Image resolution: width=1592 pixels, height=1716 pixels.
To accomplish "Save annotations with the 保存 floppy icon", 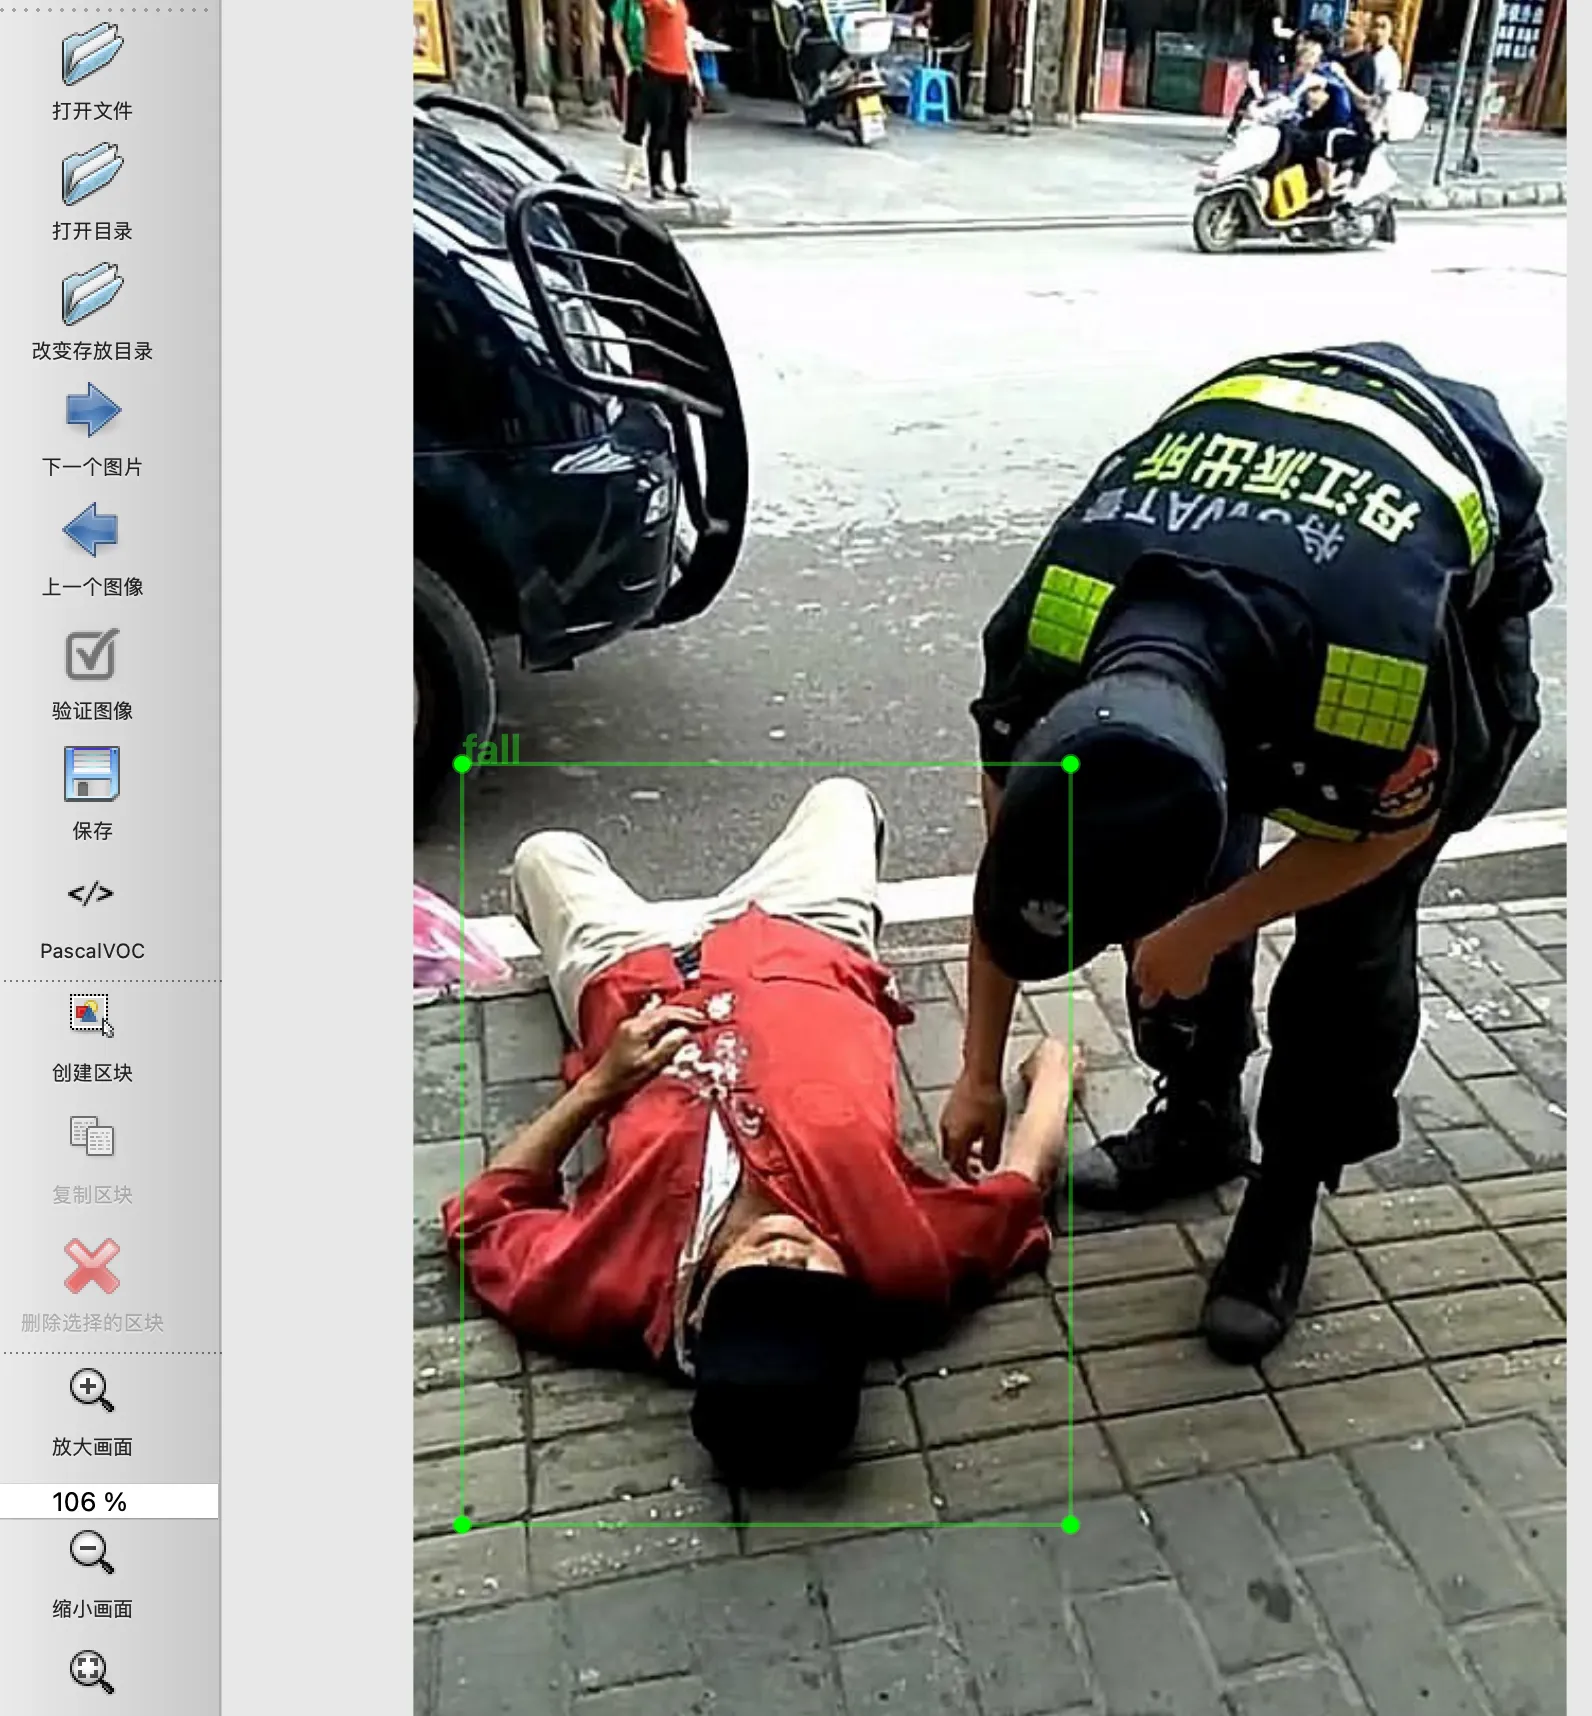I will [x=92, y=774].
